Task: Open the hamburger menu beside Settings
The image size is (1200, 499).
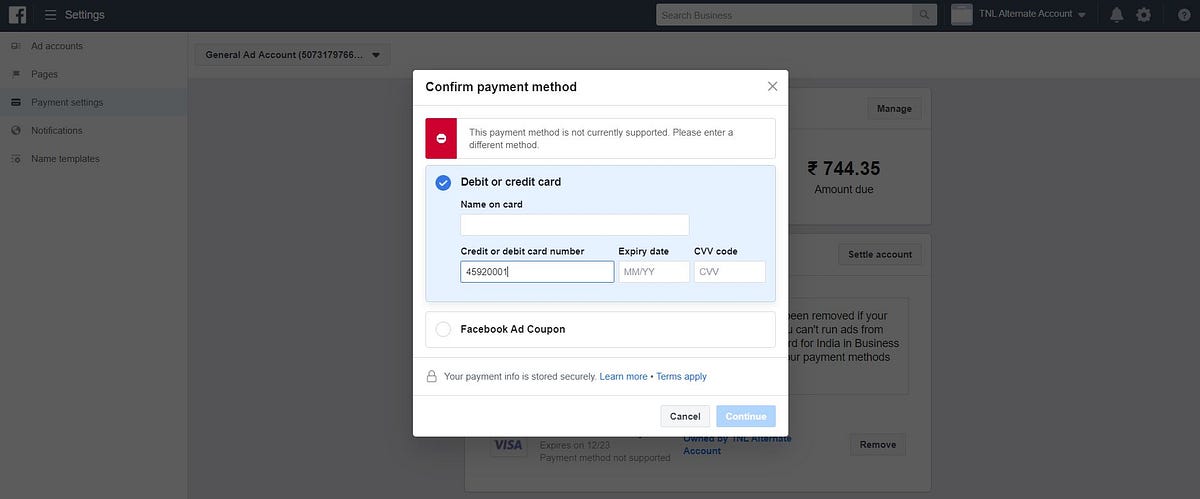Action: point(50,15)
